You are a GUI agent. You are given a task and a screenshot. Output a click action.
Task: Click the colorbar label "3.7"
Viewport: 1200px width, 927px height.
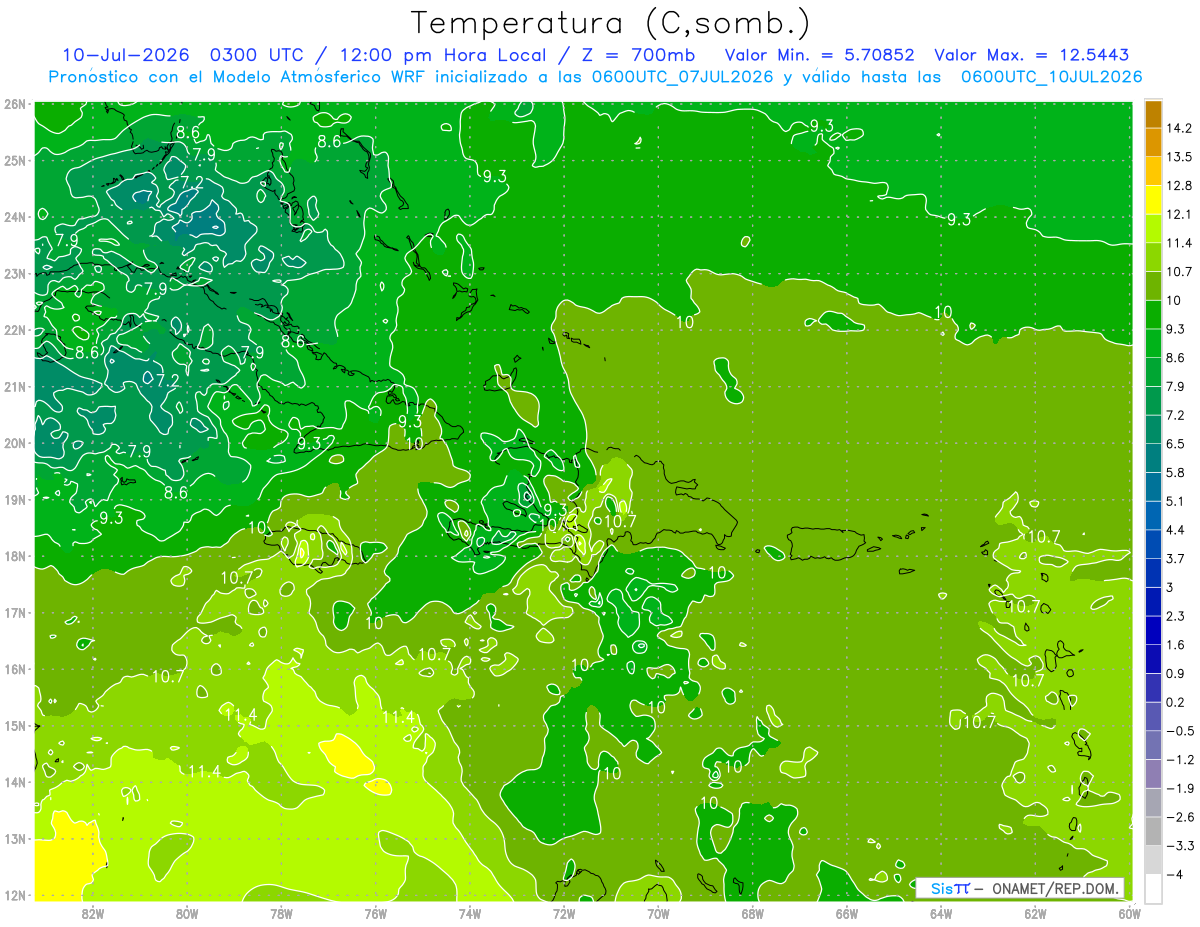tap(1175, 558)
